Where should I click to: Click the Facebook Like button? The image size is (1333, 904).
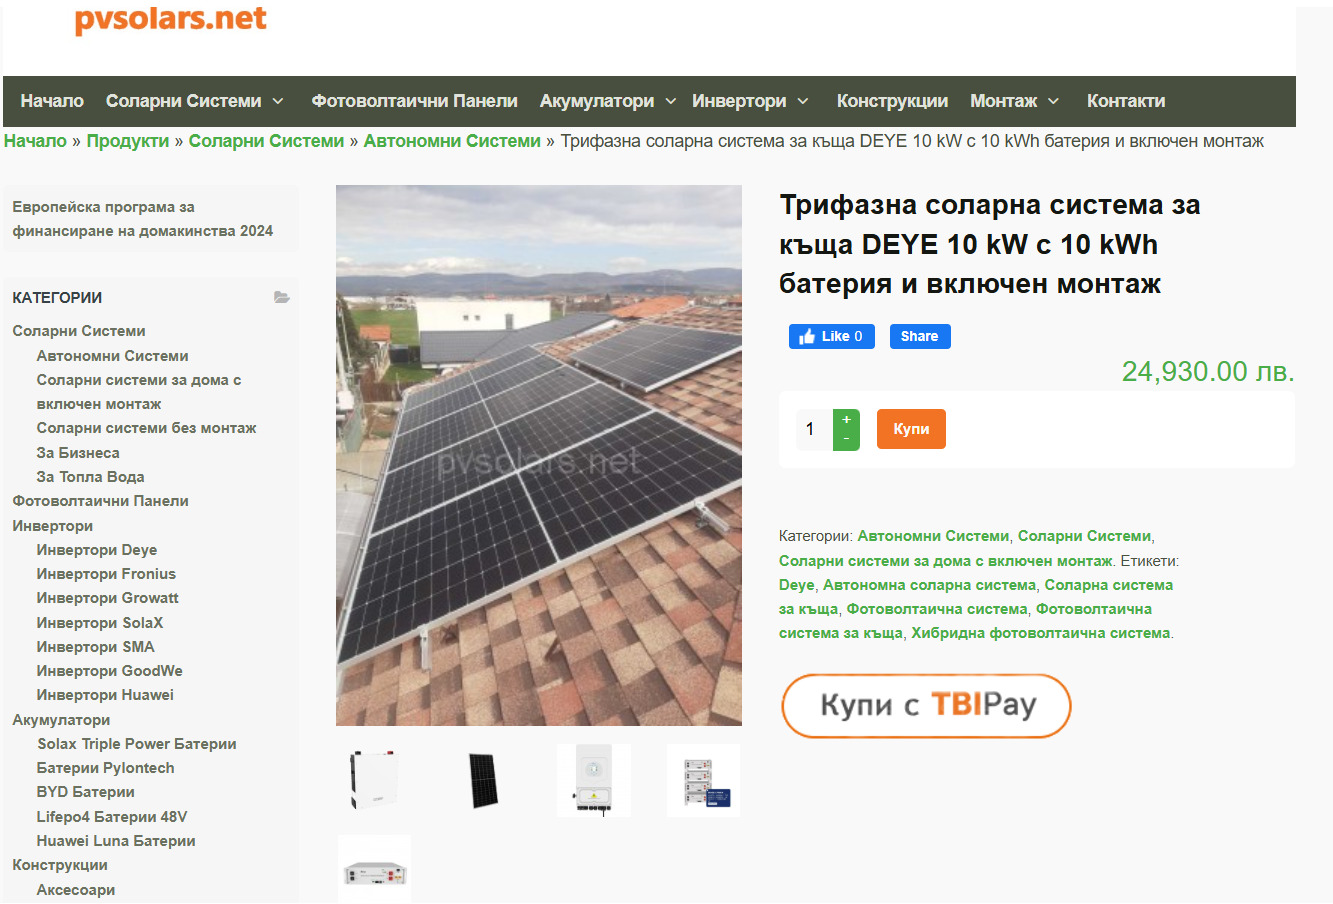[831, 336]
